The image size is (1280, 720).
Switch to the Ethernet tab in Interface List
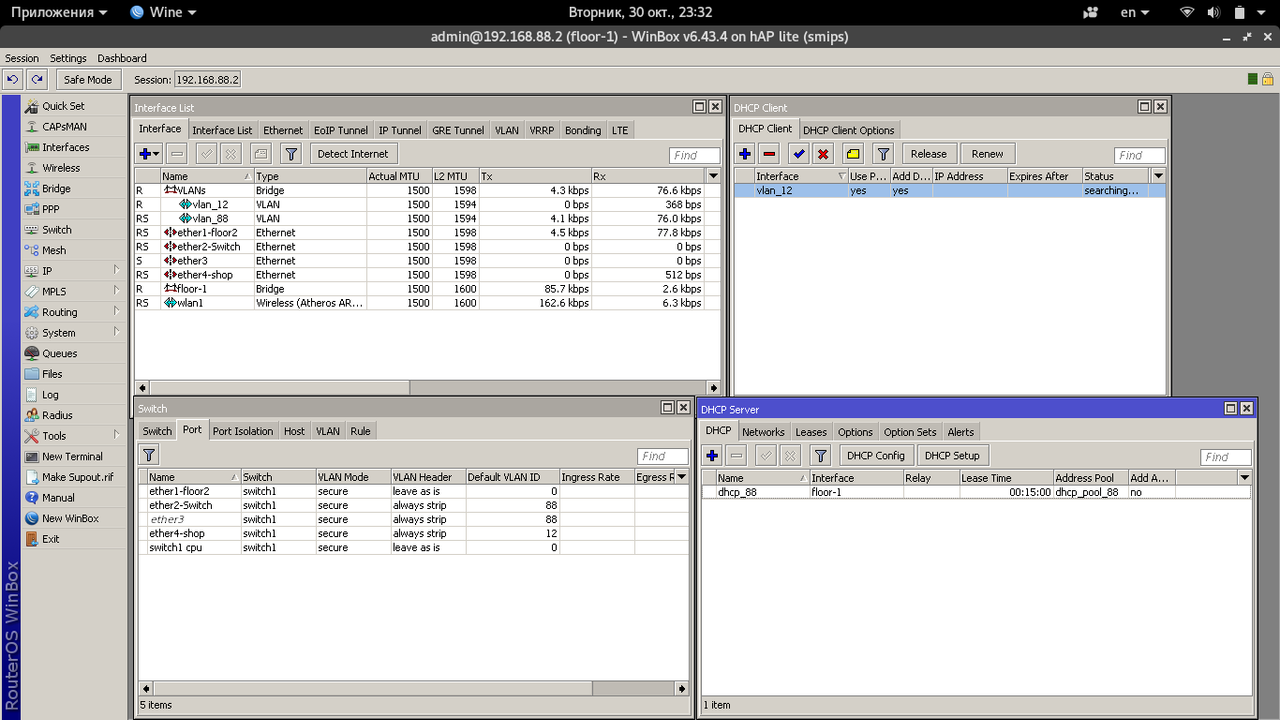point(283,130)
